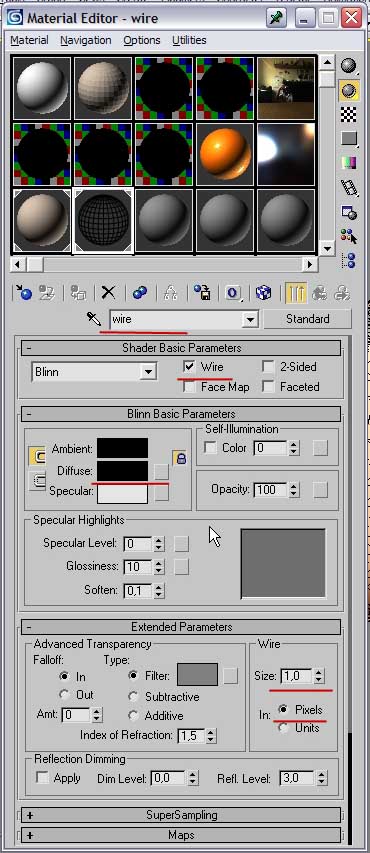Open the Material Editor Options icon

coord(349,212)
